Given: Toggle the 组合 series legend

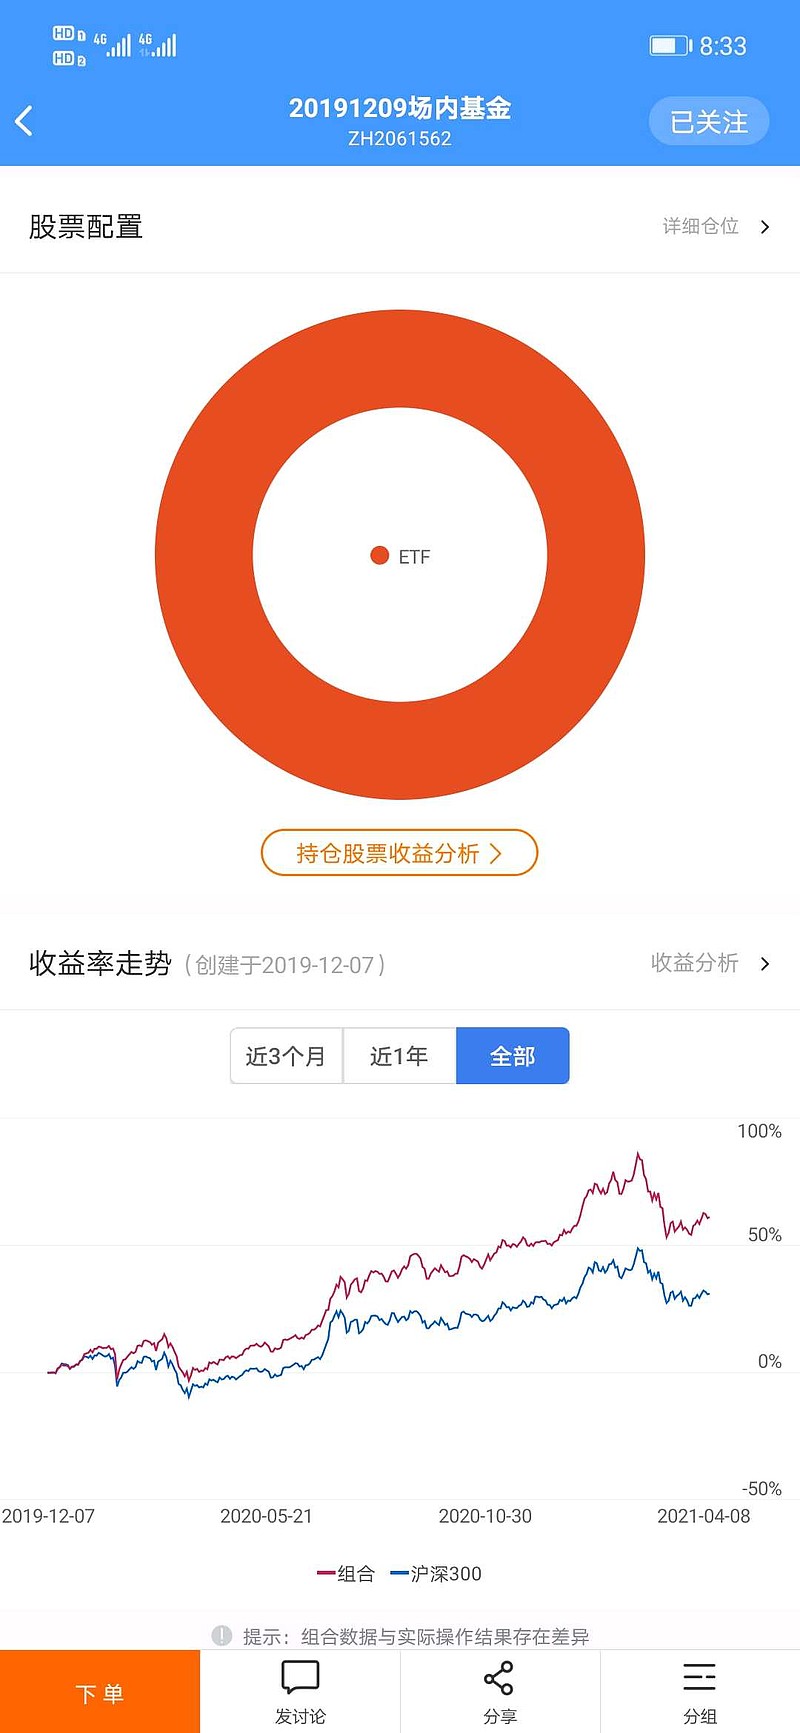Looking at the screenshot, I should pos(346,1573).
